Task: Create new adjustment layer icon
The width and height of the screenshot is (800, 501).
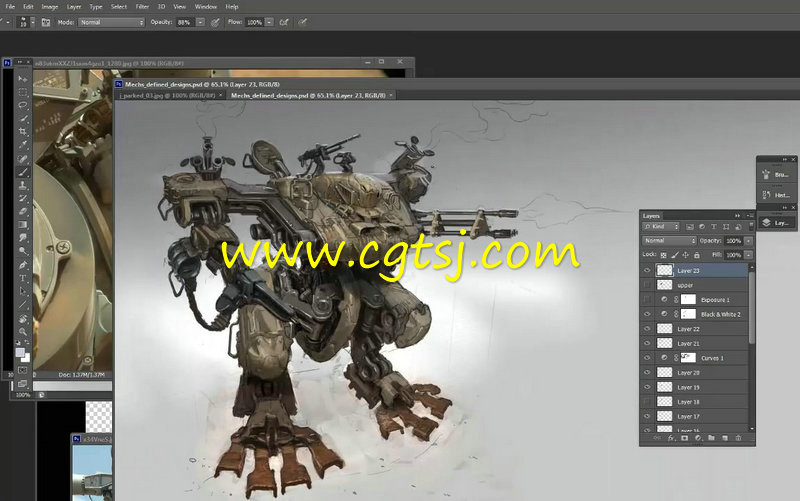Action: click(x=698, y=438)
